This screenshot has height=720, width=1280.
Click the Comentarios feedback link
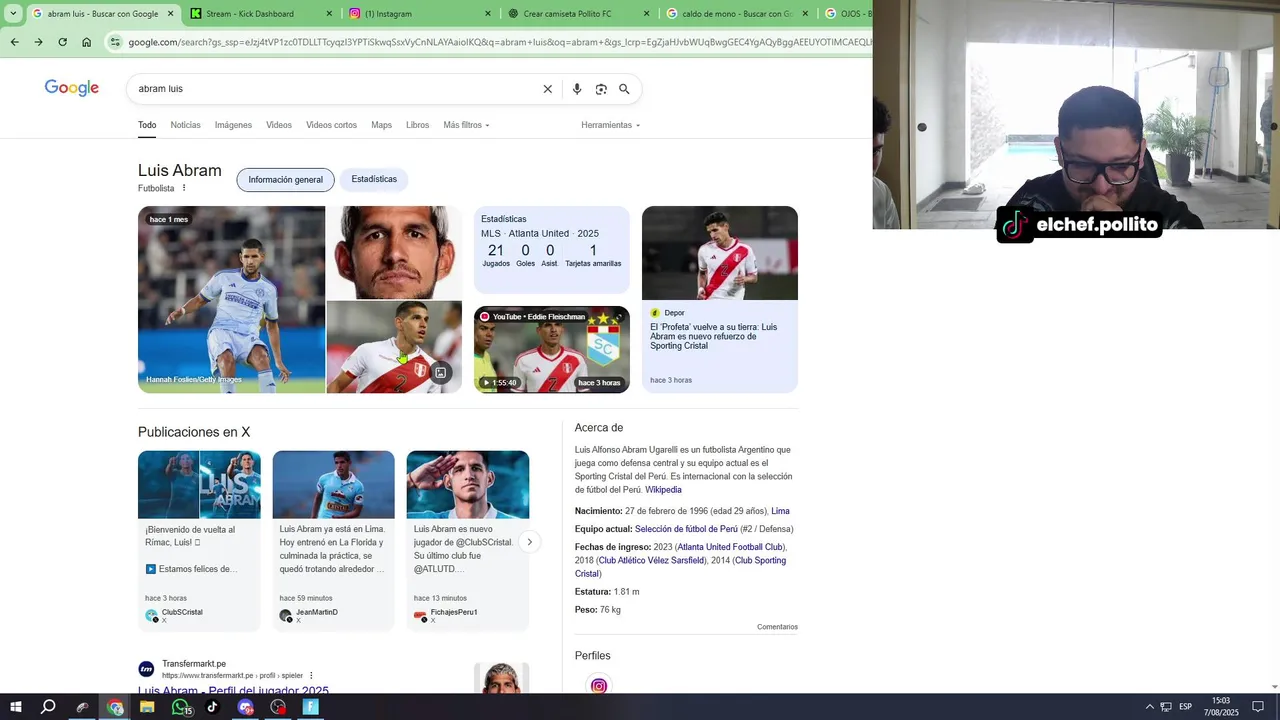[777, 627]
